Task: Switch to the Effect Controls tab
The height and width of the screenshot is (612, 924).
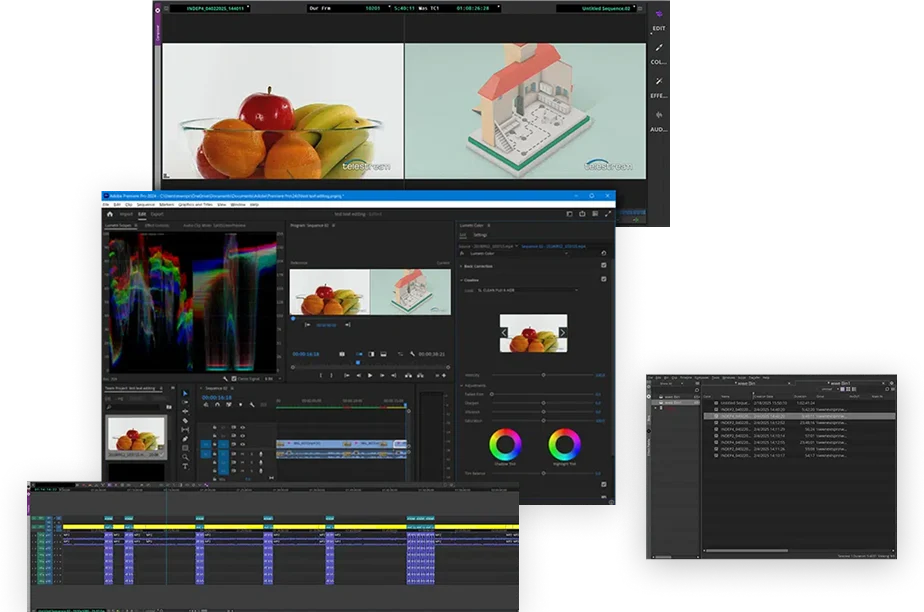Action: (157, 226)
